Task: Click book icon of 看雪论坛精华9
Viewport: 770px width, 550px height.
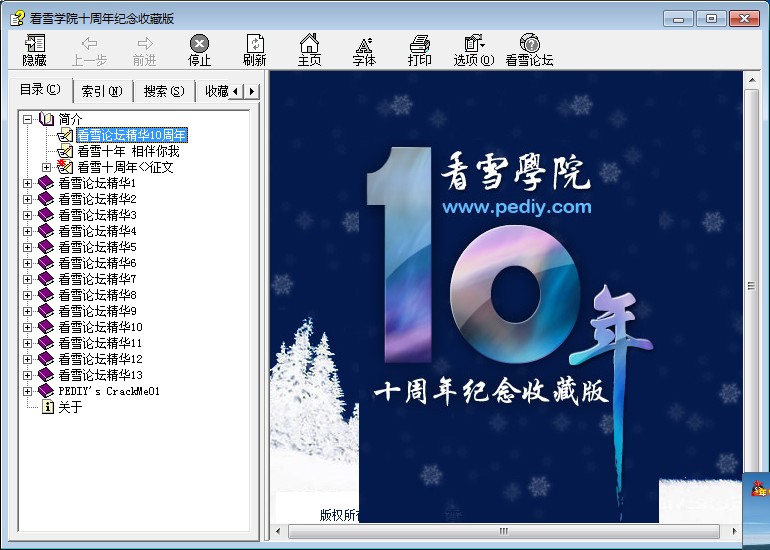Action: [x=46, y=311]
